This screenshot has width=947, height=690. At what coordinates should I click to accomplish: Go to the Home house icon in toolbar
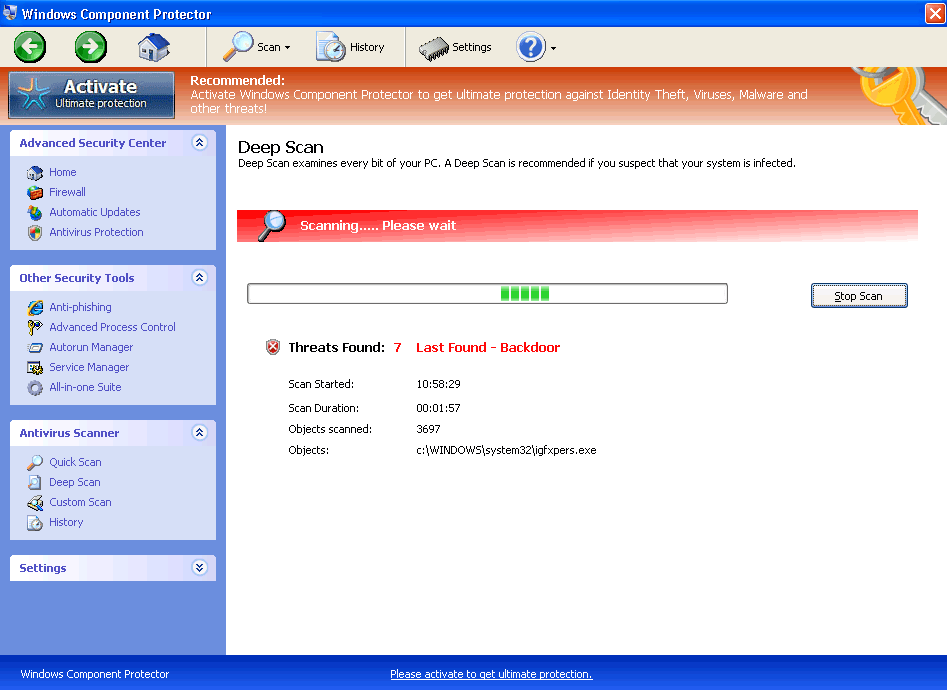coord(153,47)
